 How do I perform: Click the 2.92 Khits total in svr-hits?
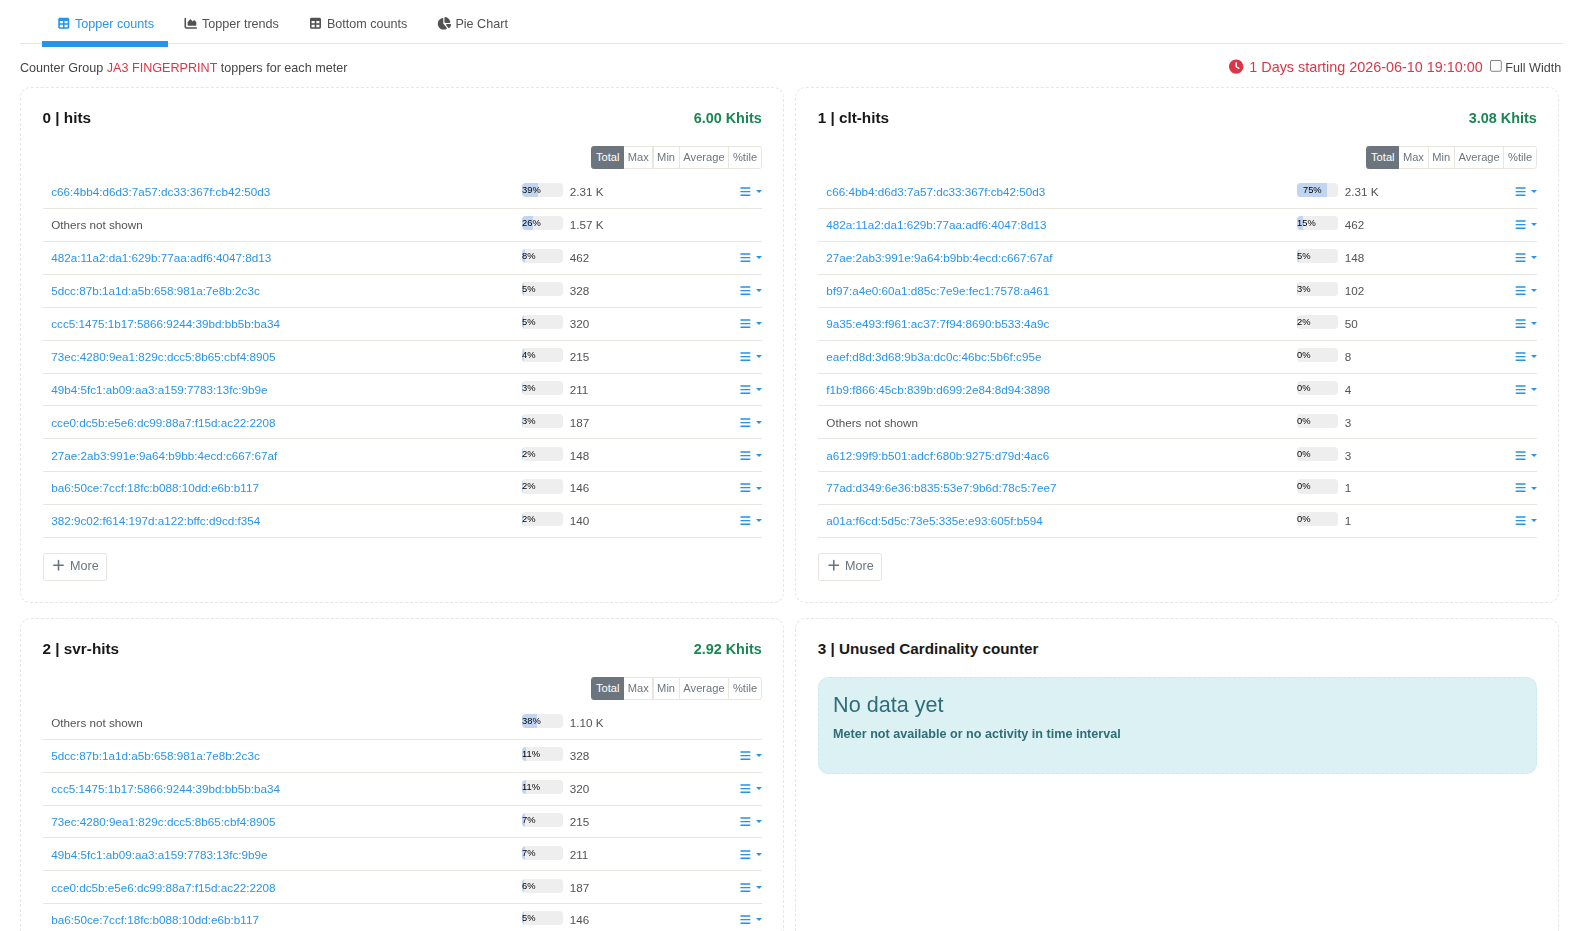(728, 649)
